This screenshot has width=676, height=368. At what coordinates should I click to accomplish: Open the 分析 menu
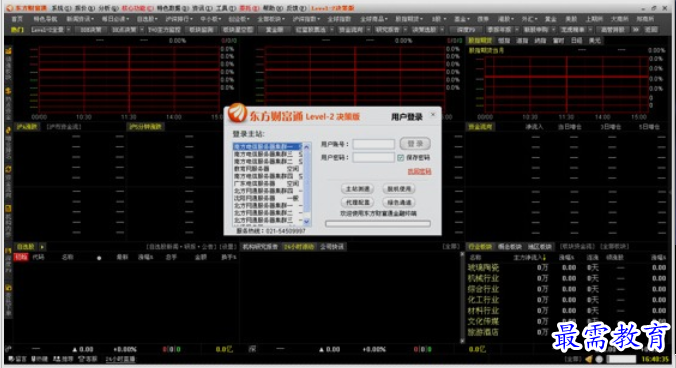[108, 8]
